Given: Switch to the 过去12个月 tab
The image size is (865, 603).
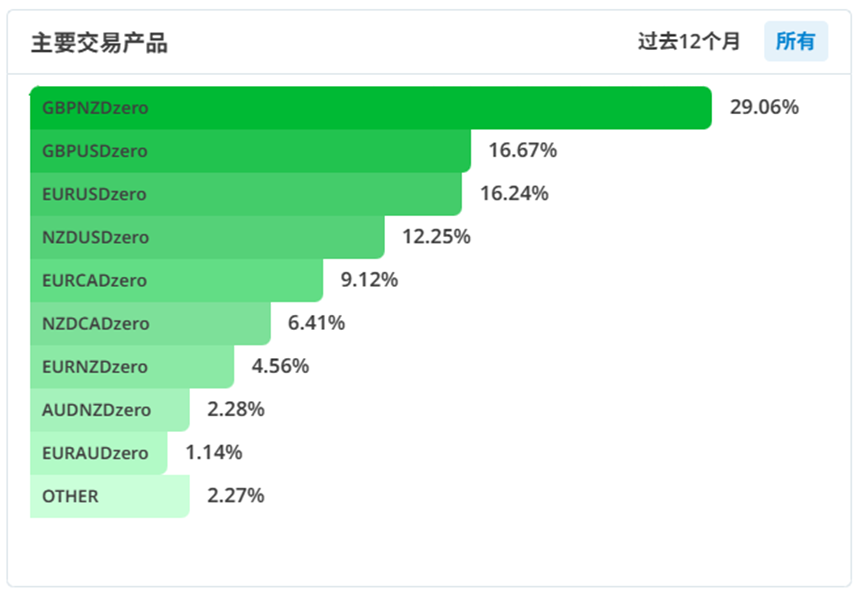Looking at the screenshot, I should (689, 42).
